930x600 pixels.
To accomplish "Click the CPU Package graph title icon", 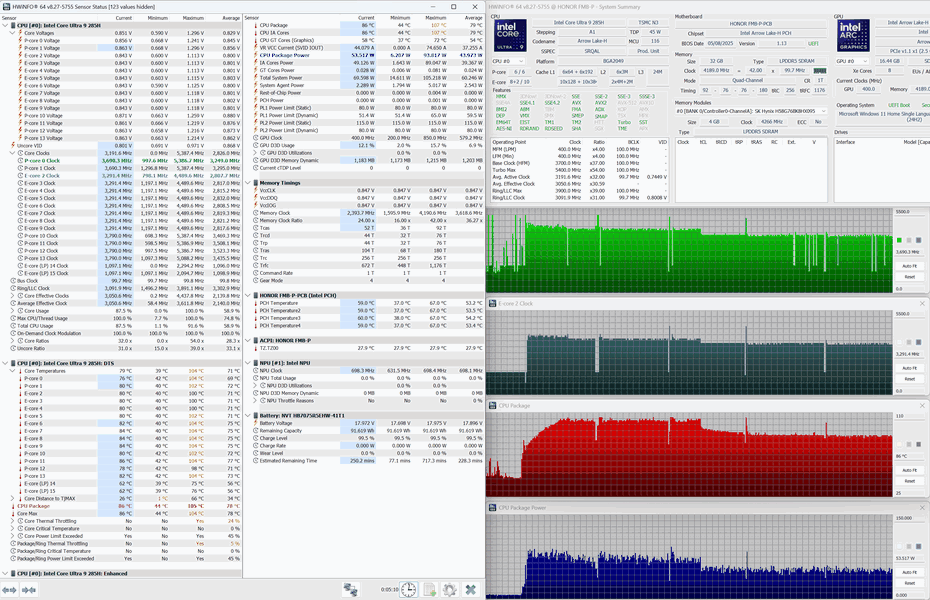I will tap(492, 406).
